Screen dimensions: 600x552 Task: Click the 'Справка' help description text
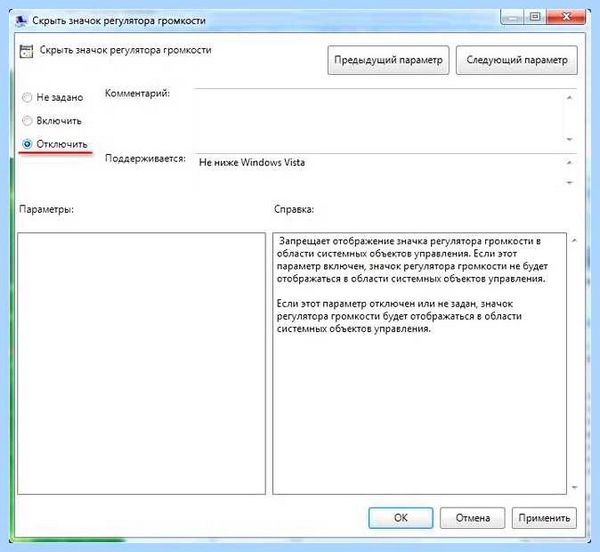pyautogui.click(x=412, y=285)
